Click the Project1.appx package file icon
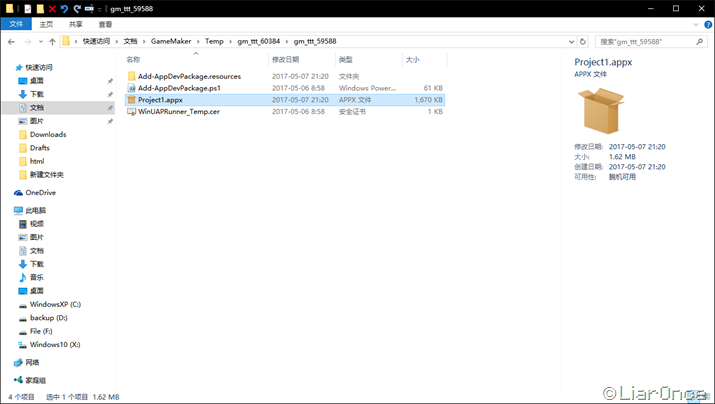 tap(131, 100)
